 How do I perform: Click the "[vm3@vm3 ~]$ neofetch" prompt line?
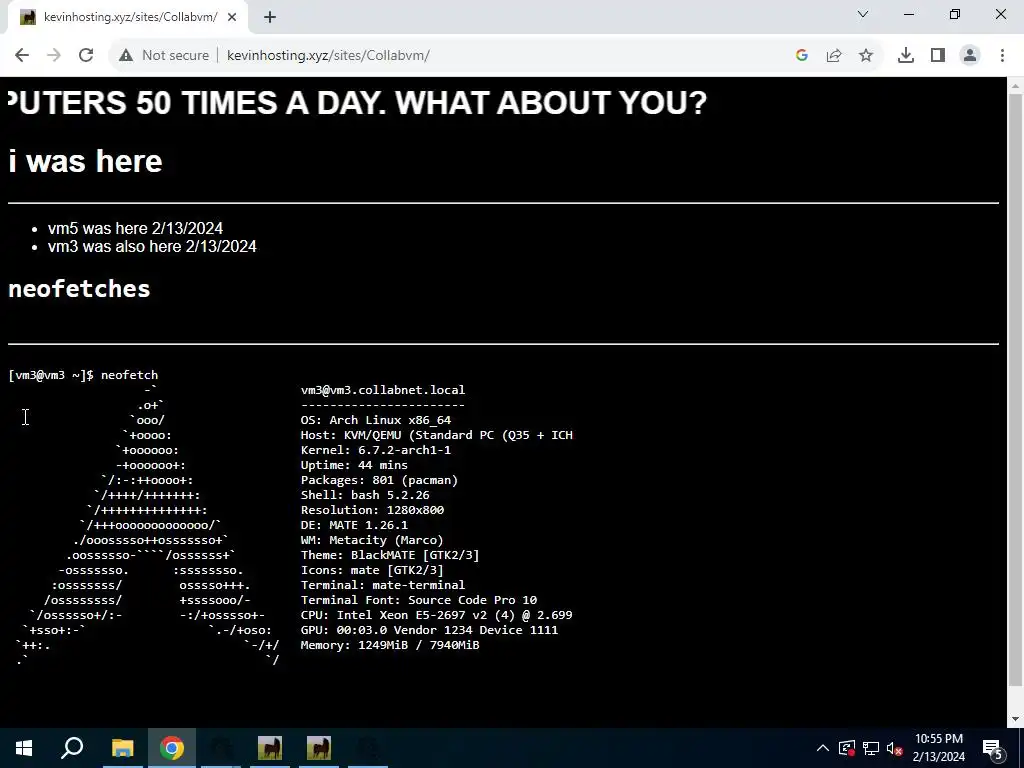click(x=83, y=376)
